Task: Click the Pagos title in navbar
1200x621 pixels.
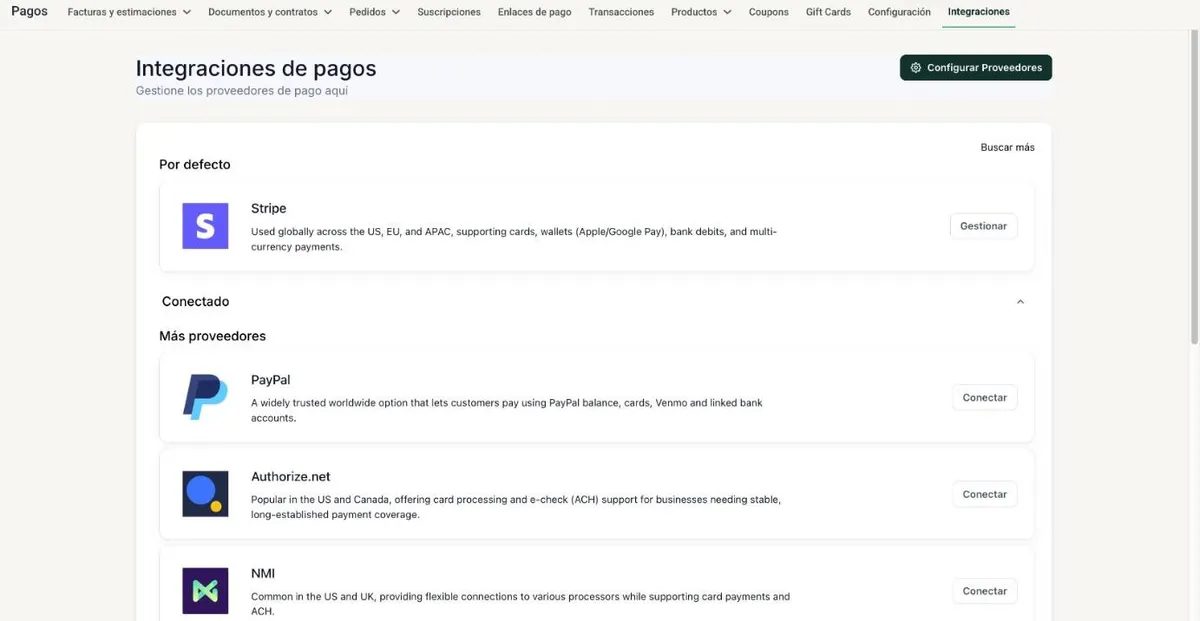Action: pyautogui.click(x=29, y=11)
